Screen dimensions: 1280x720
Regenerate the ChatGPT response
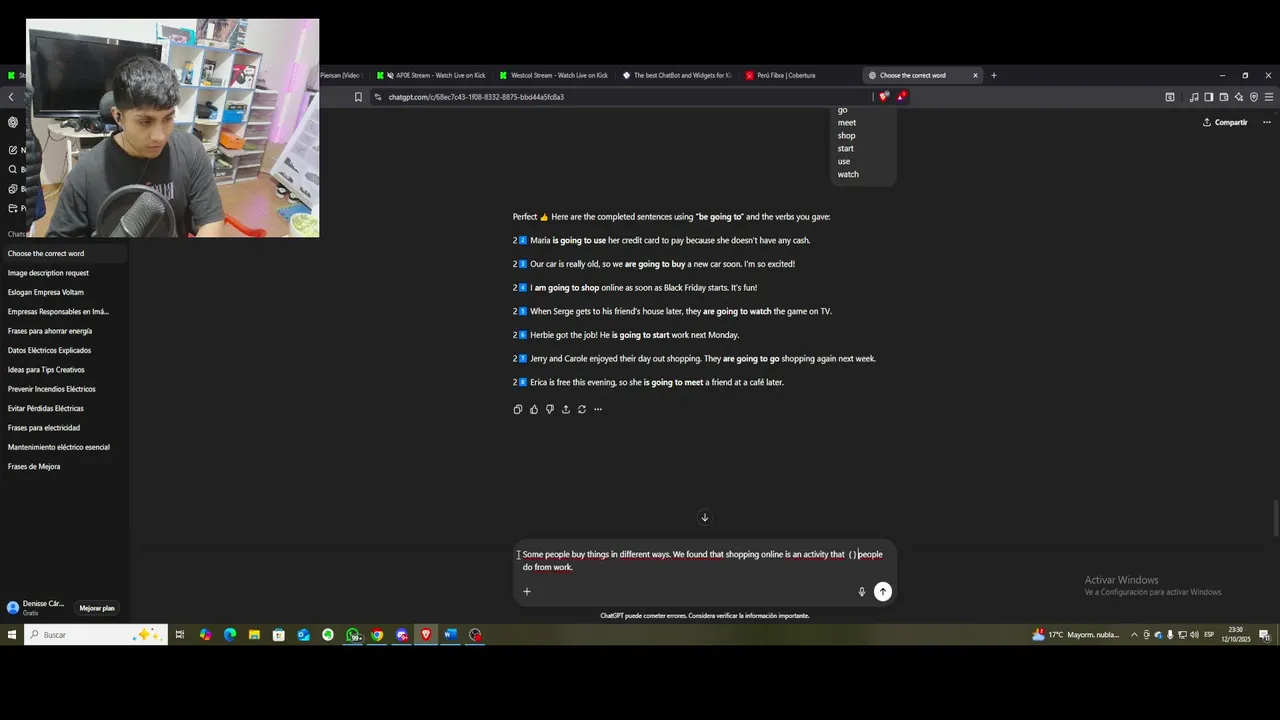(x=581, y=409)
